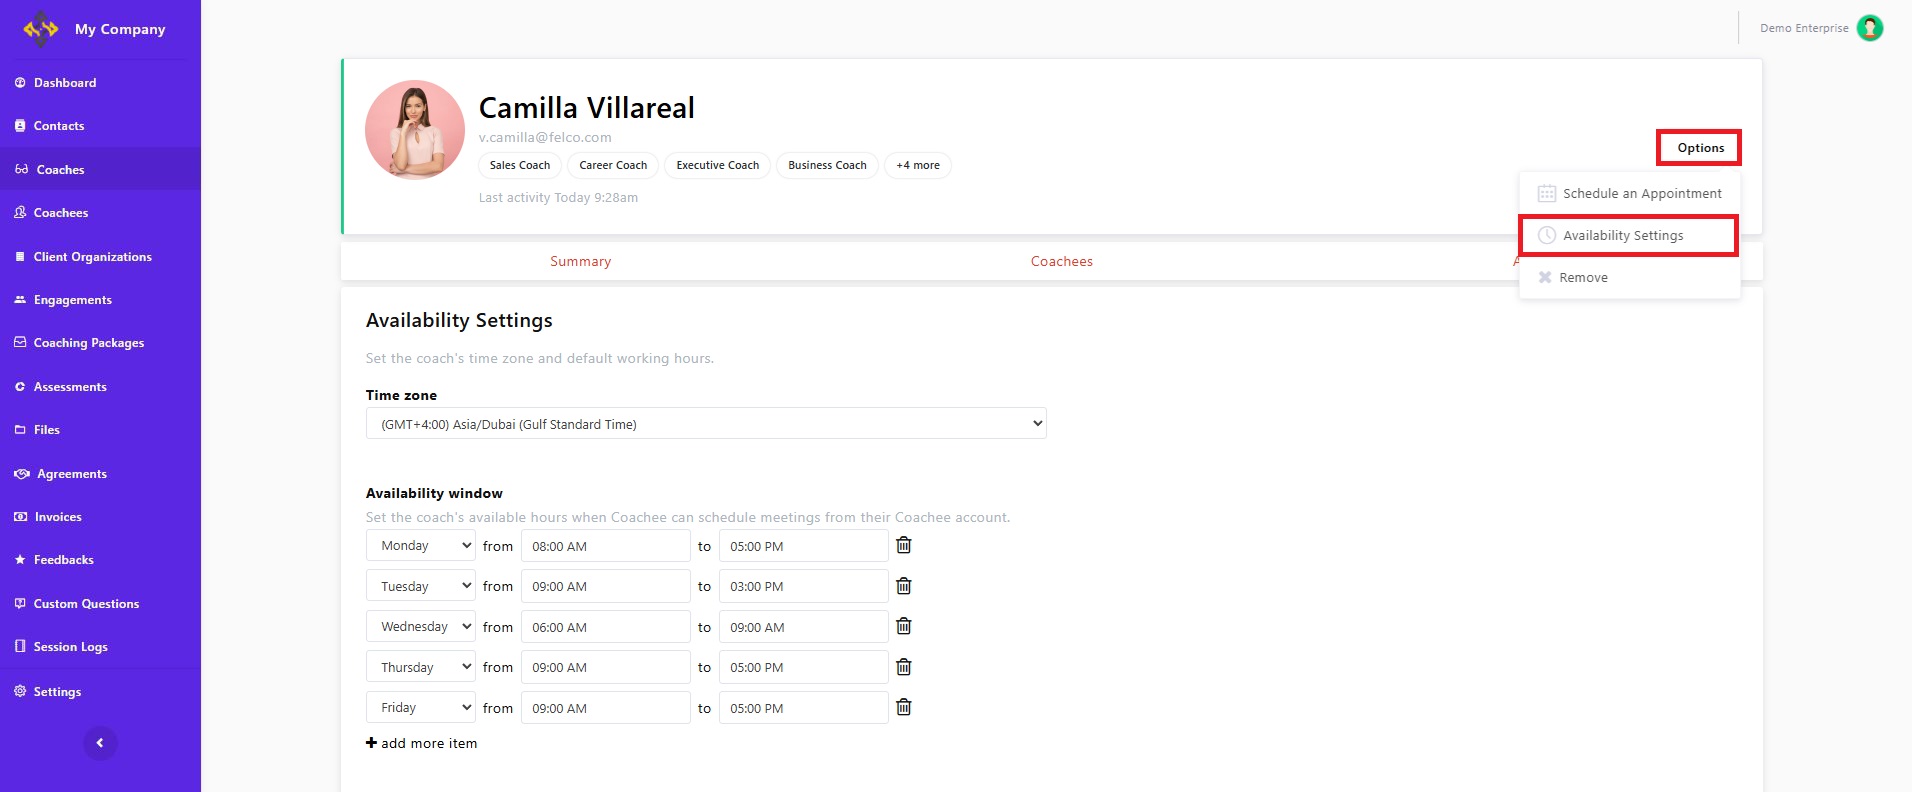Expand the Monday day selector
Image resolution: width=1912 pixels, height=792 pixels.
tap(420, 546)
